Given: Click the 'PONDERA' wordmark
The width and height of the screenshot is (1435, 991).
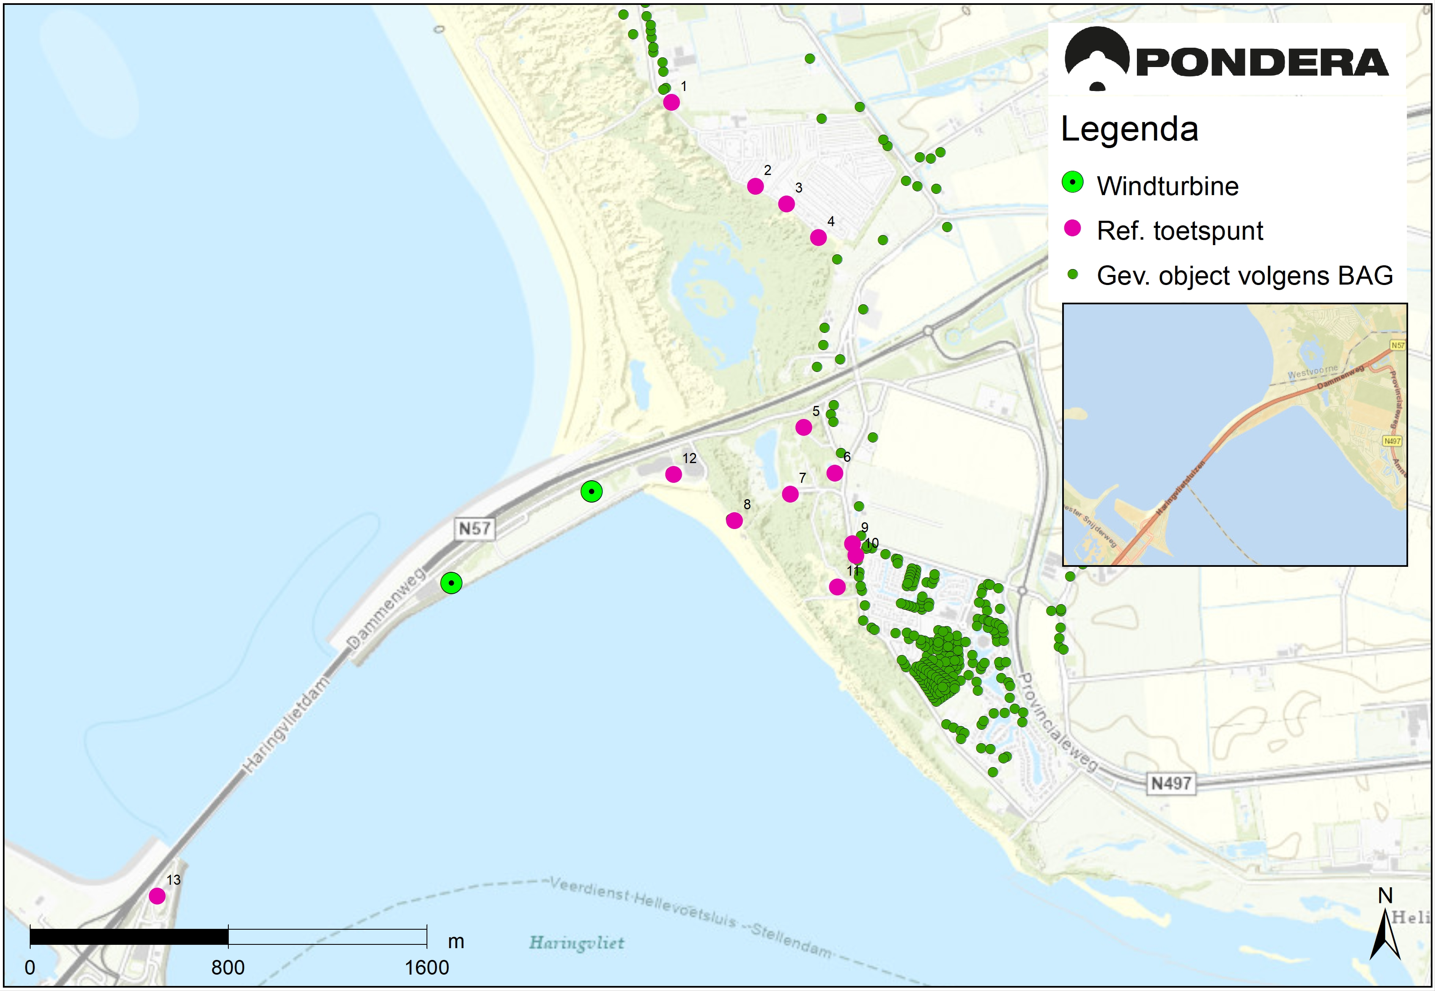Looking at the screenshot, I should click(1263, 62).
